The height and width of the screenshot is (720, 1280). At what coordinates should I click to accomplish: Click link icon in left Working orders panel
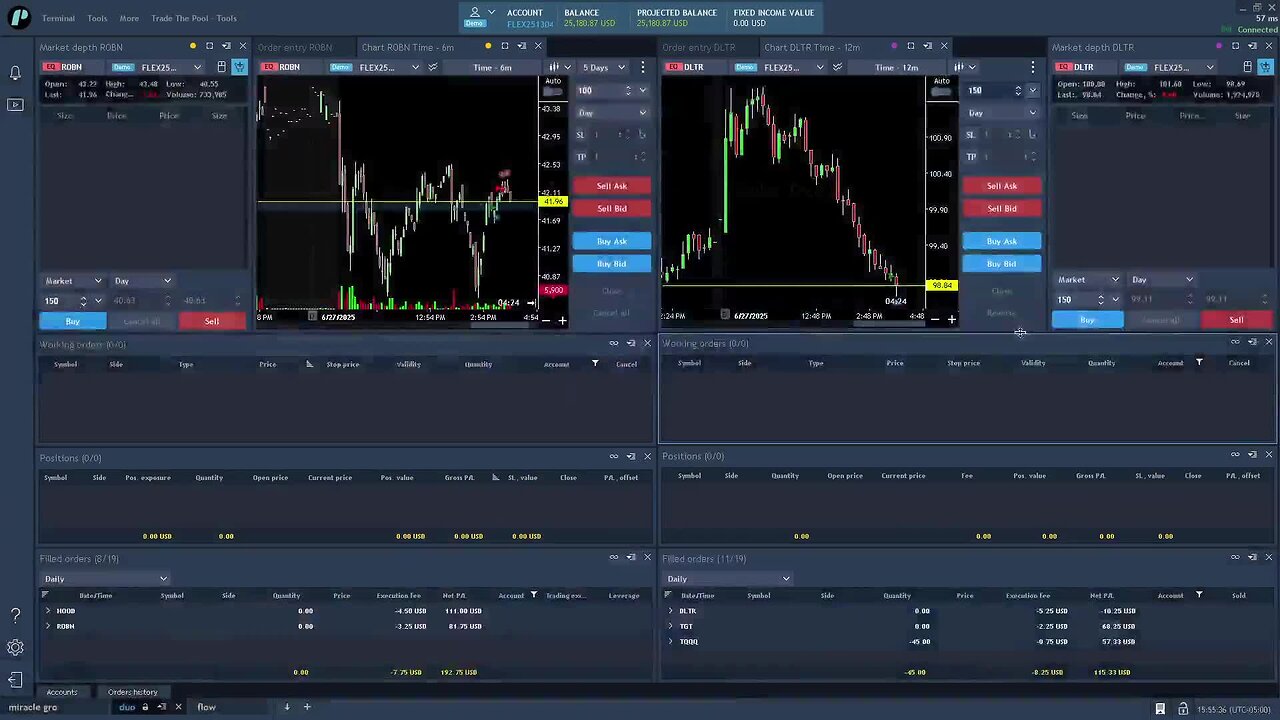point(614,343)
